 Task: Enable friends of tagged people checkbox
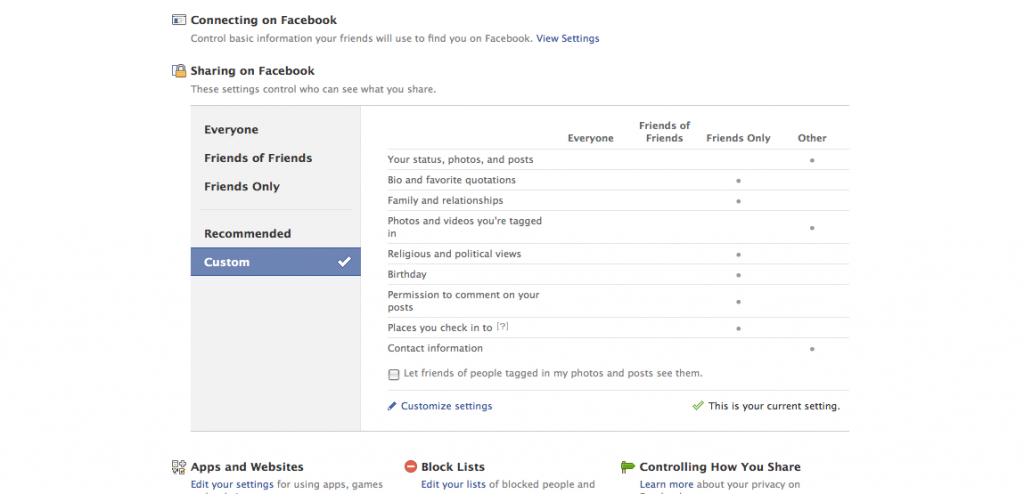coord(393,374)
